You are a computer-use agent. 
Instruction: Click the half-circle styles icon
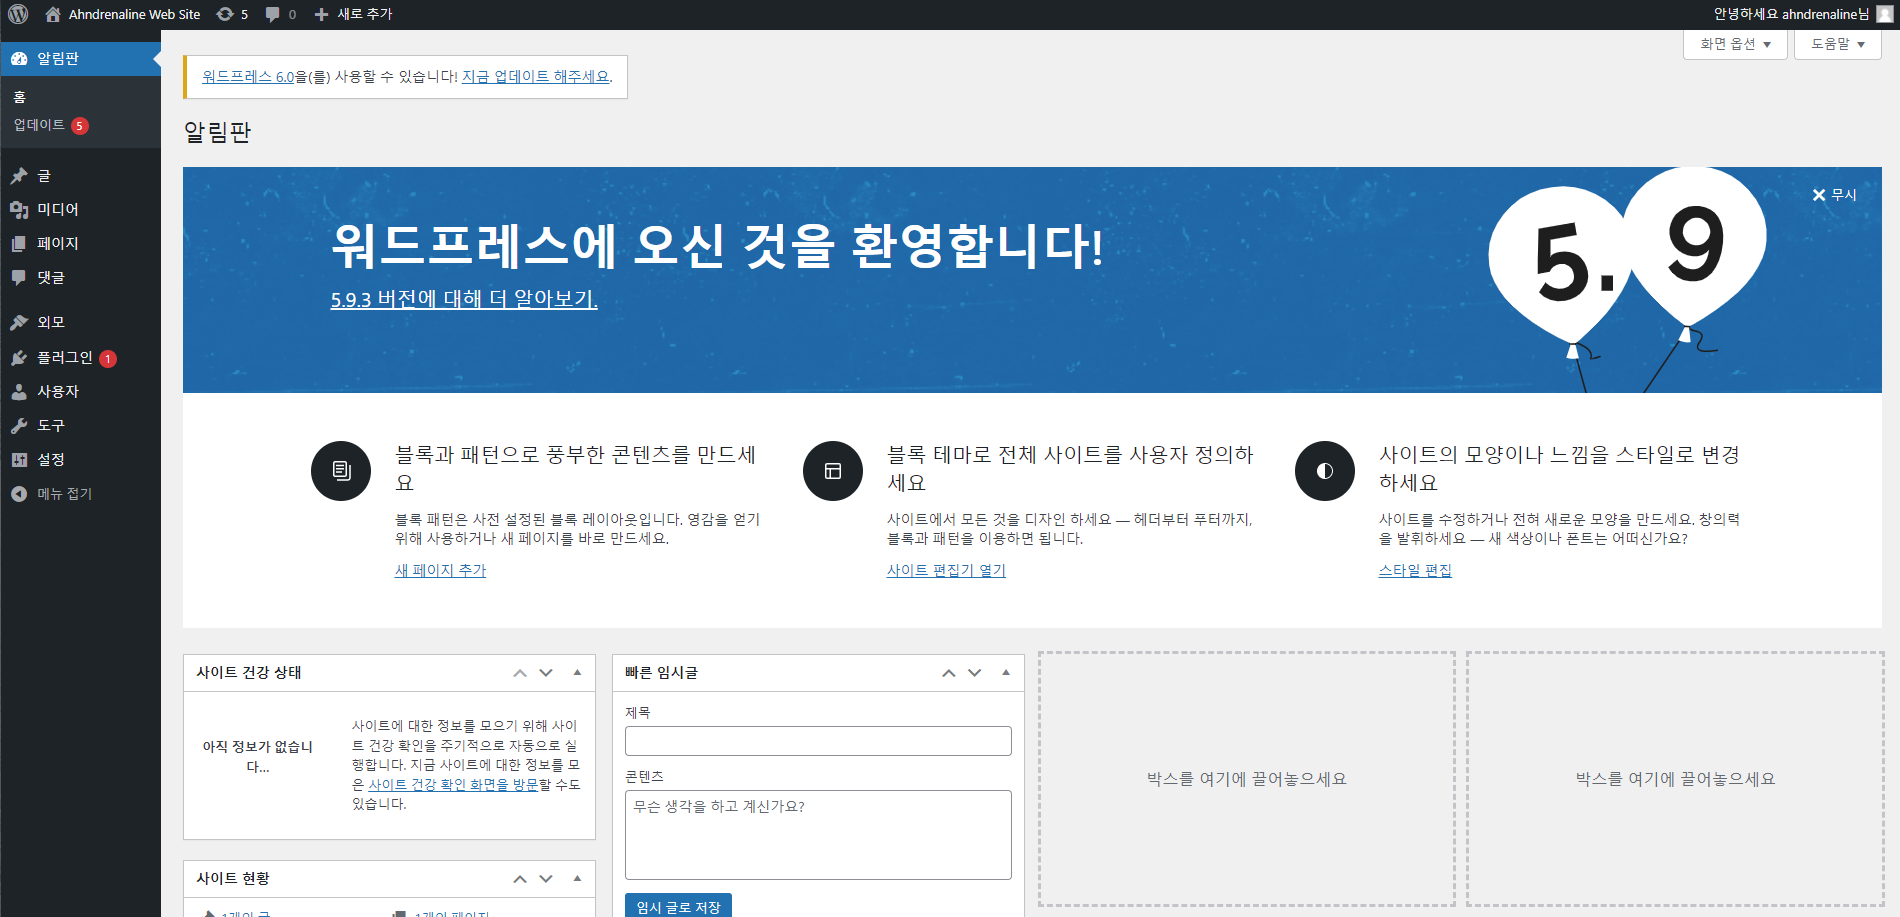(x=1325, y=471)
